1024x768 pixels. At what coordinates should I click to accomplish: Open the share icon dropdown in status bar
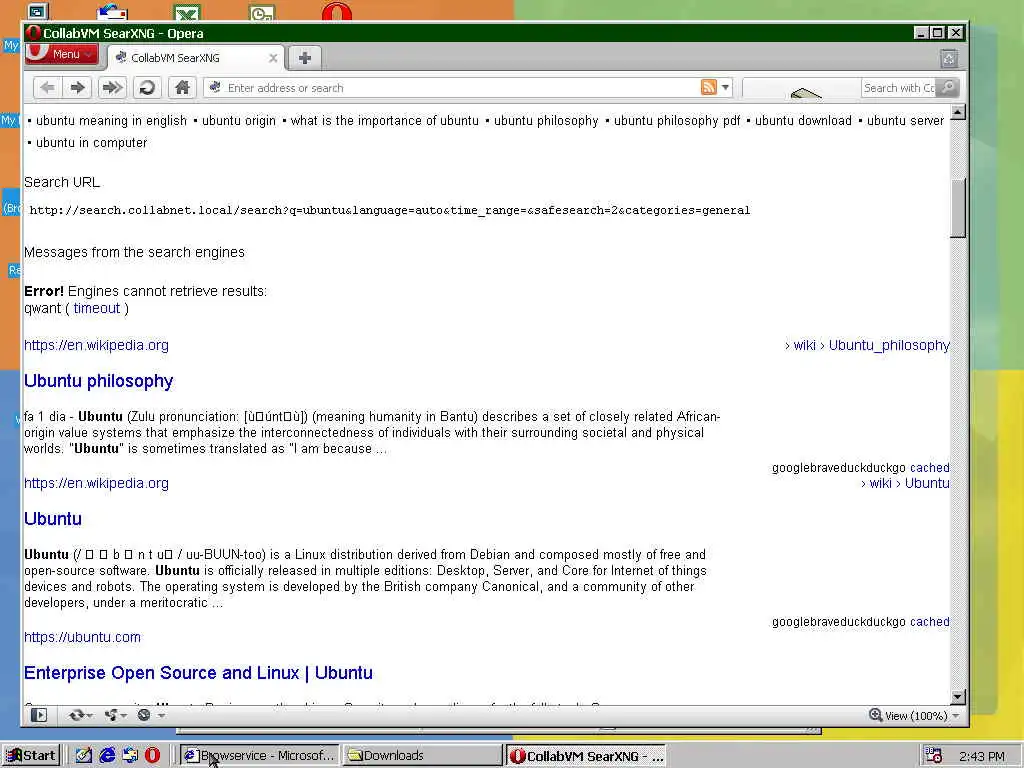(x=116, y=715)
